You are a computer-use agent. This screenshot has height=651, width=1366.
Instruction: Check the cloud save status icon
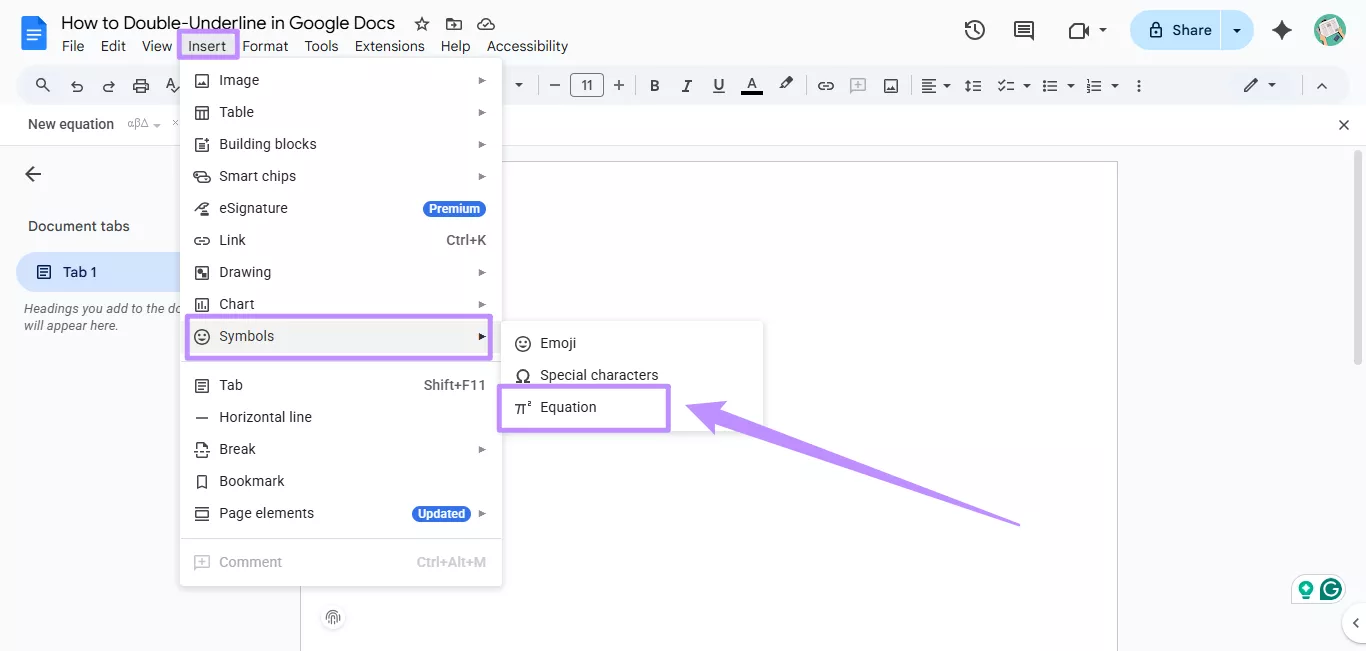click(x=486, y=23)
